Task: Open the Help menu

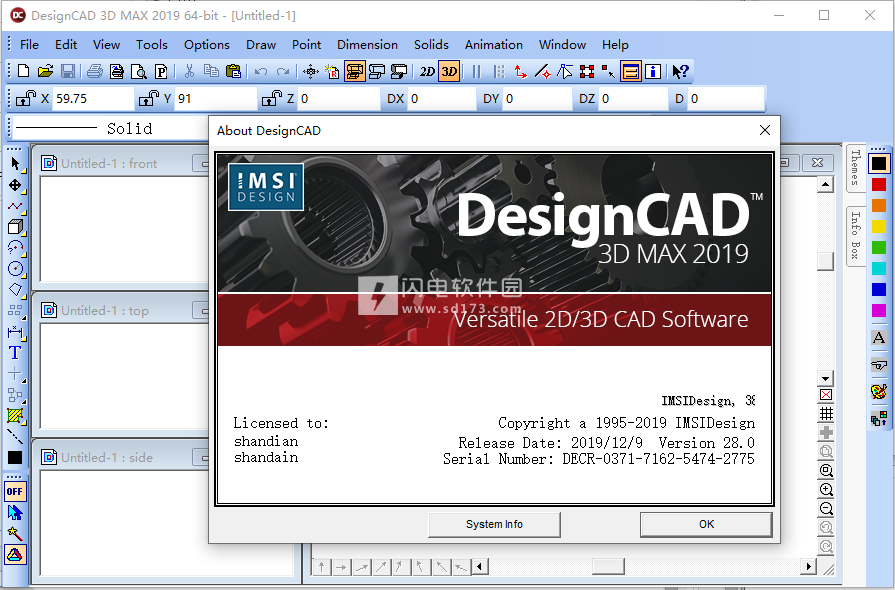Action: point(615,45)
